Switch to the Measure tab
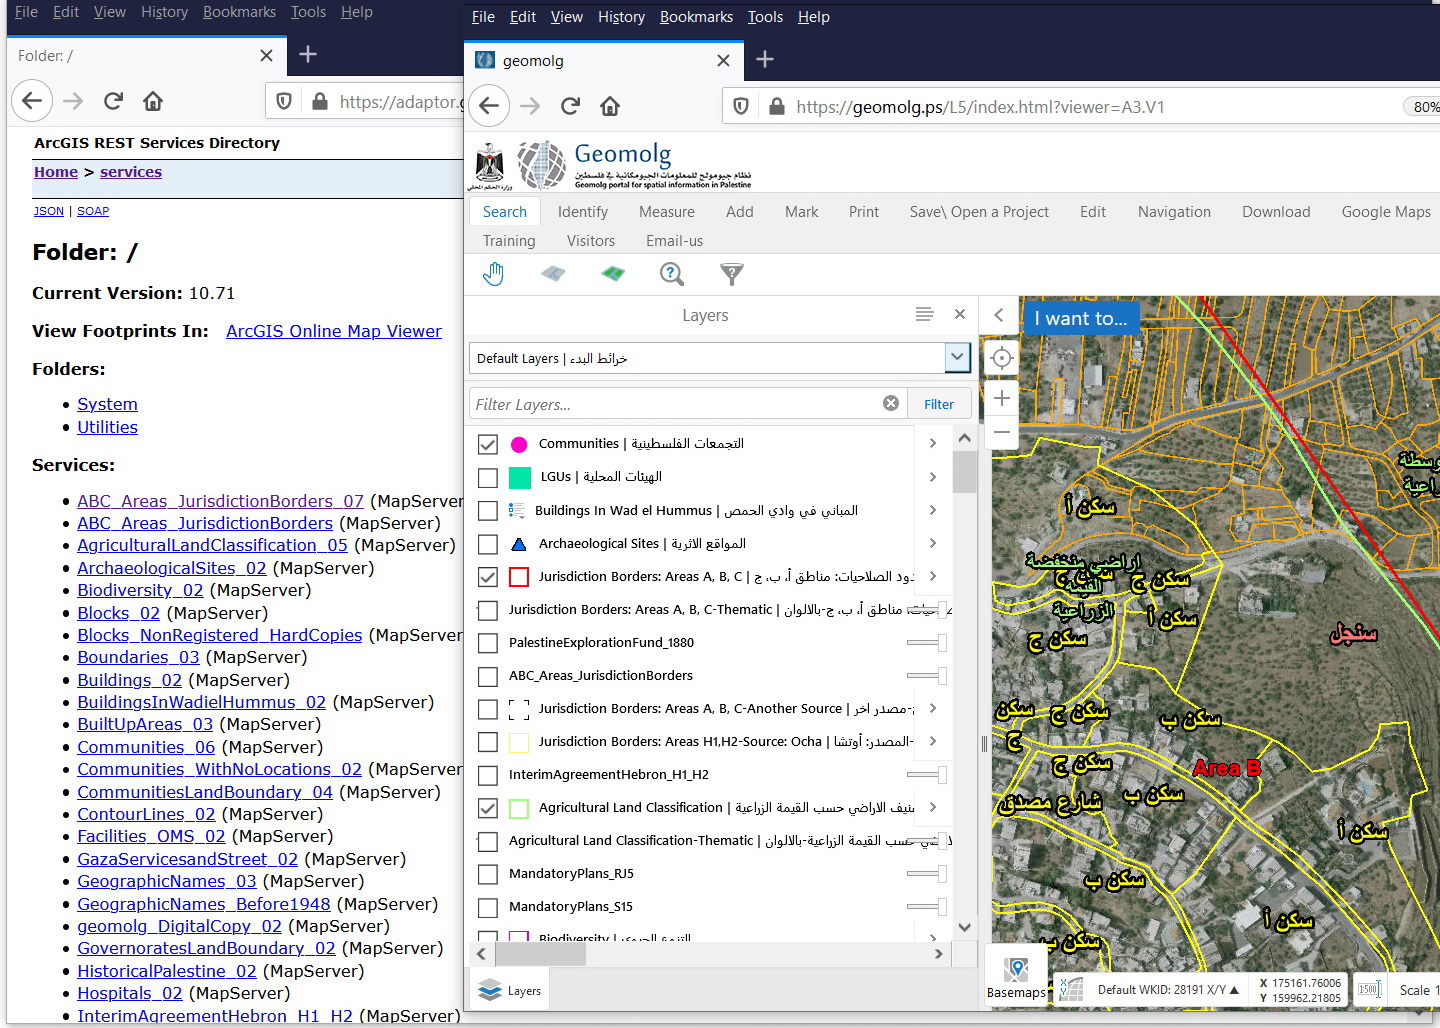 pyautogui.click(x=667, y=212)
